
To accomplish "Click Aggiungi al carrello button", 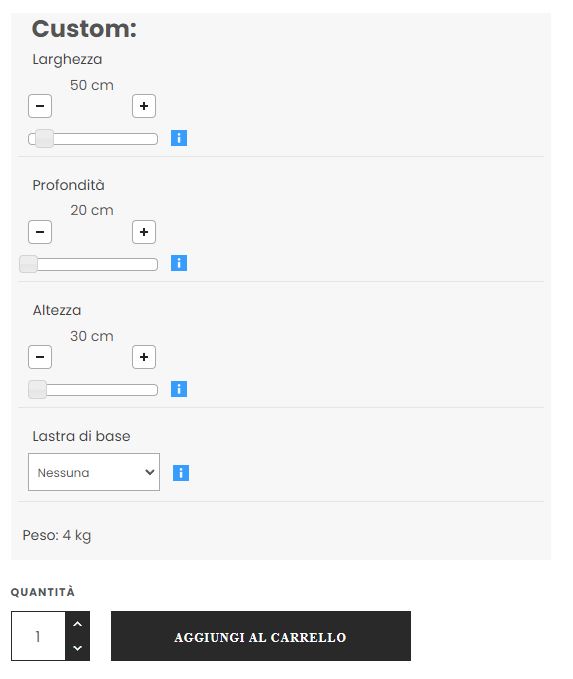I will (261, 636).
